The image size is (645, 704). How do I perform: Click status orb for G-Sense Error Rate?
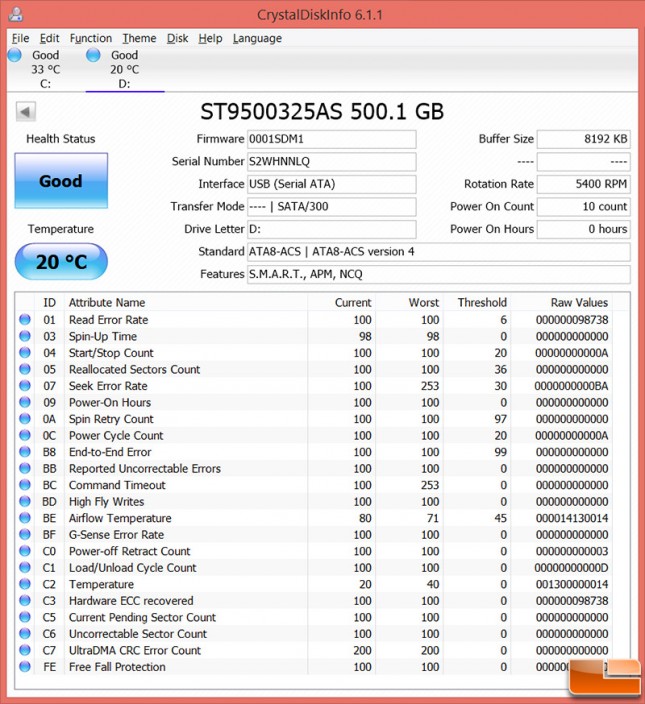coord(25,534)
